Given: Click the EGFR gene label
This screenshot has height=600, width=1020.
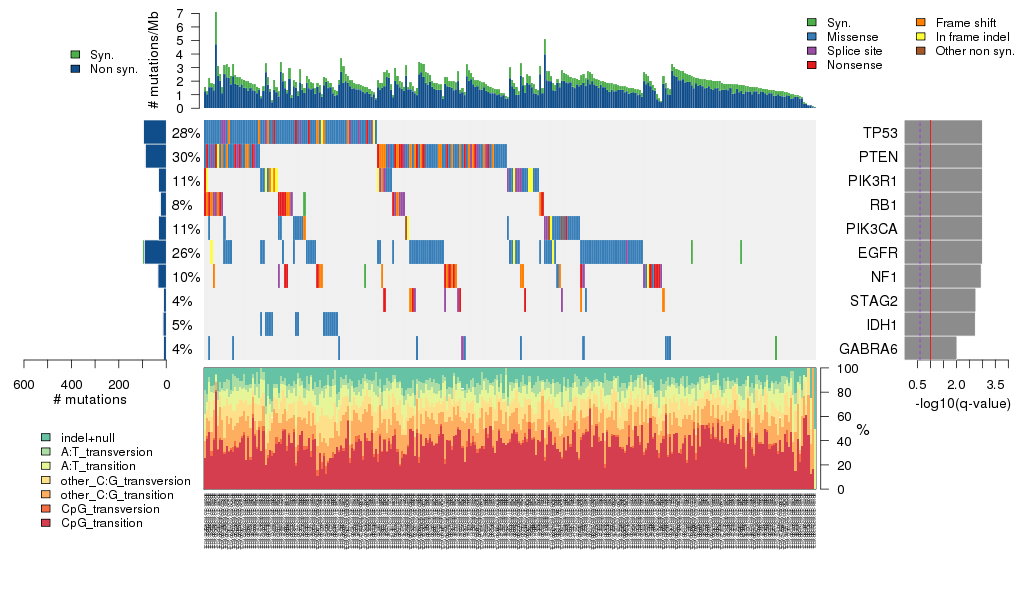Looking at the screenshot, I should [879, 253].
